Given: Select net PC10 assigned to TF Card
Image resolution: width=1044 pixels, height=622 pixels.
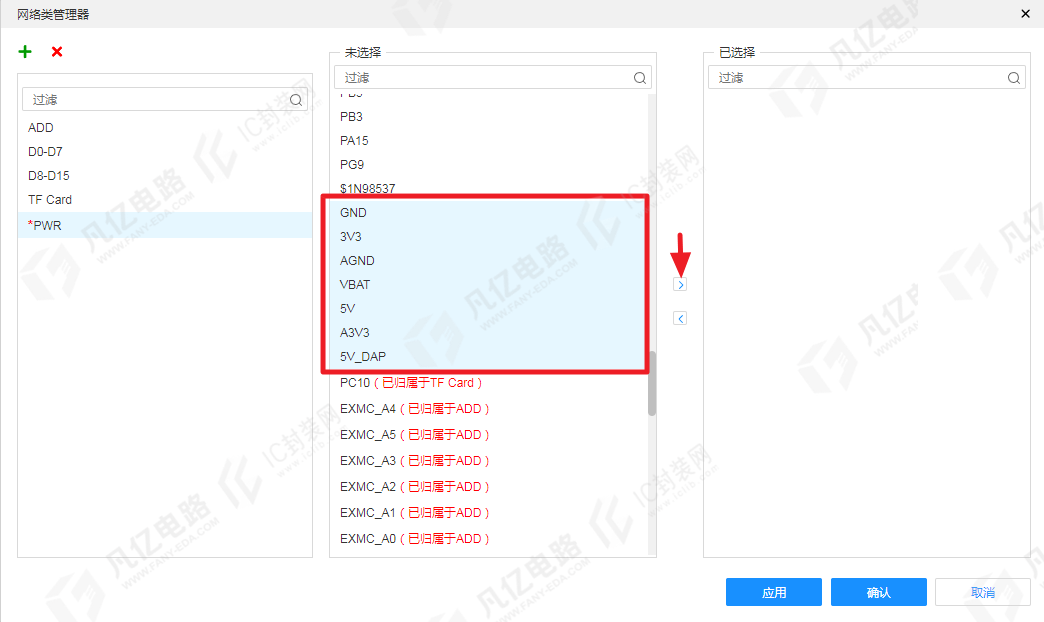Looking at the screenshot, I should click(489, 383).
